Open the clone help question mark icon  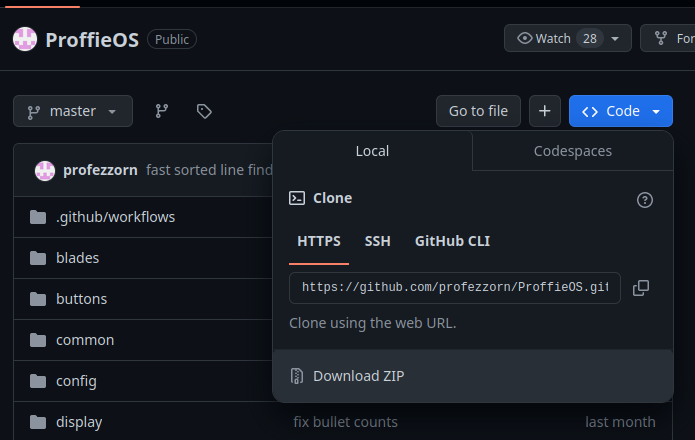coord(644,200)
